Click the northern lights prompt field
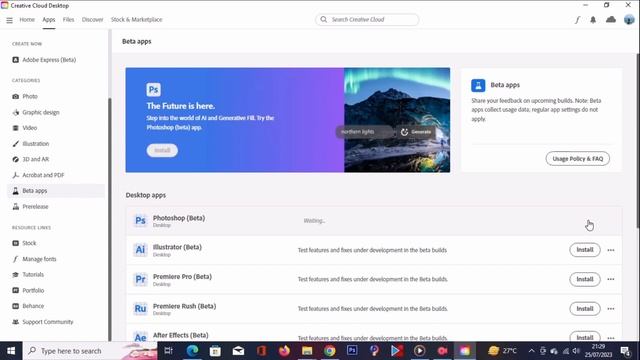Image resolution: width=640 pixels, height=360 pixels. [x=365, y=132]
